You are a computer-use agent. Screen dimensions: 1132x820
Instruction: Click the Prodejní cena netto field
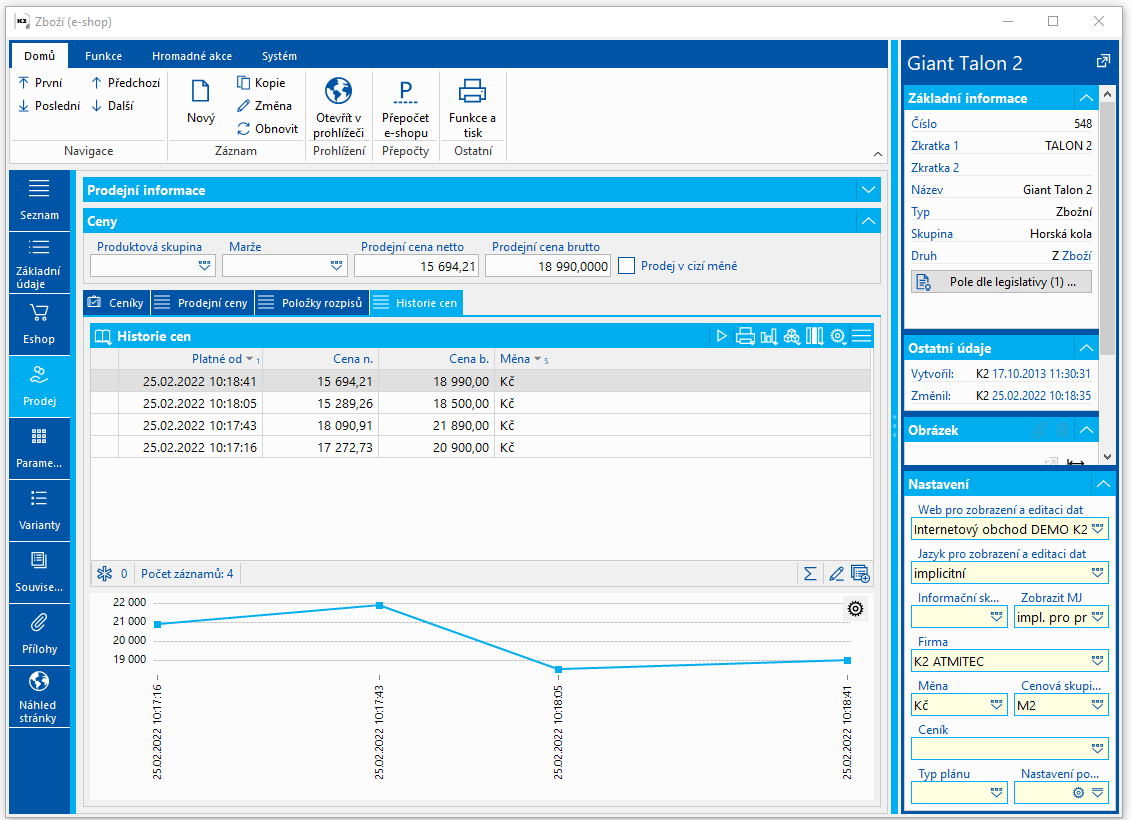tap(417, 266)
